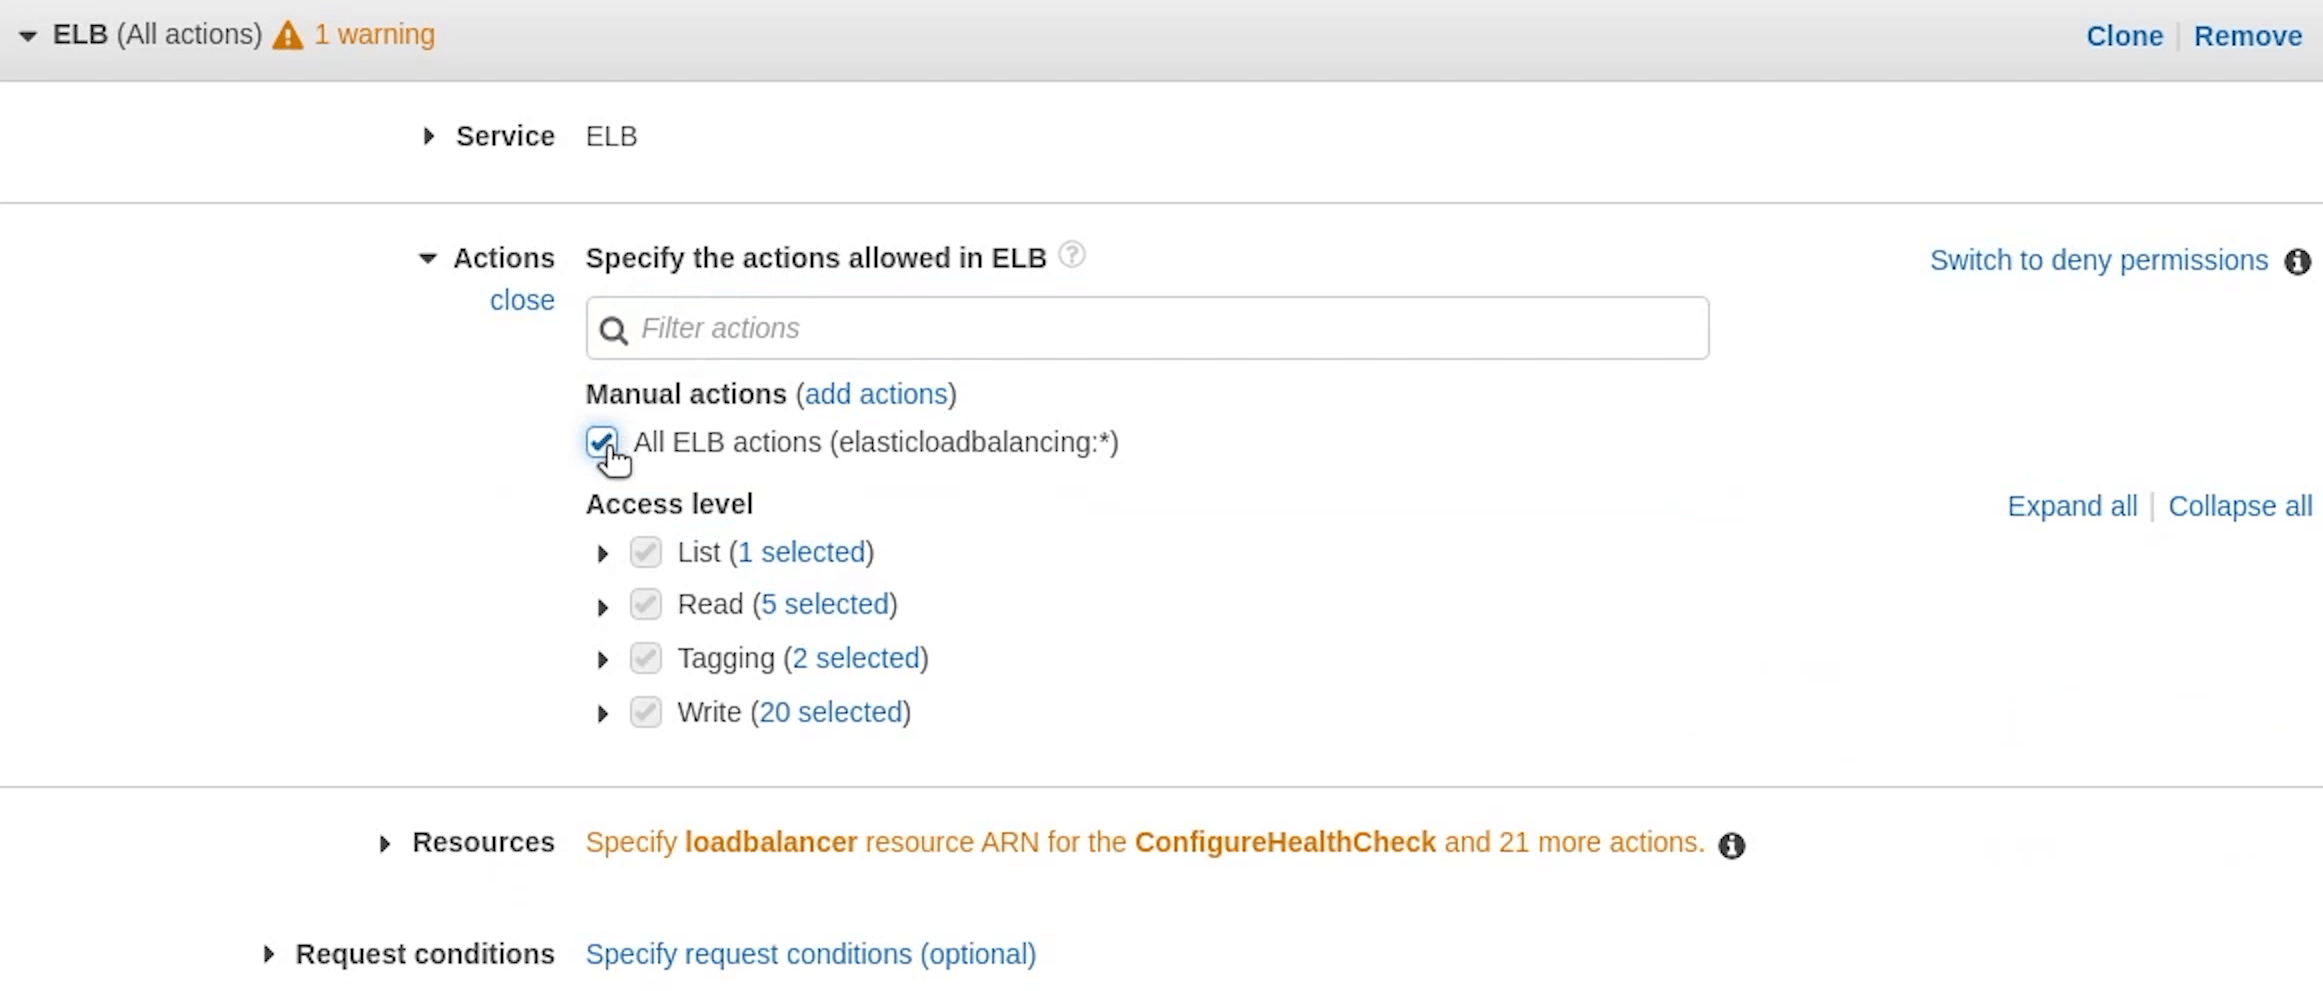Uncheck All ELB actions checkbox
The image size is (2323, 991).
(x=602, y=441)
